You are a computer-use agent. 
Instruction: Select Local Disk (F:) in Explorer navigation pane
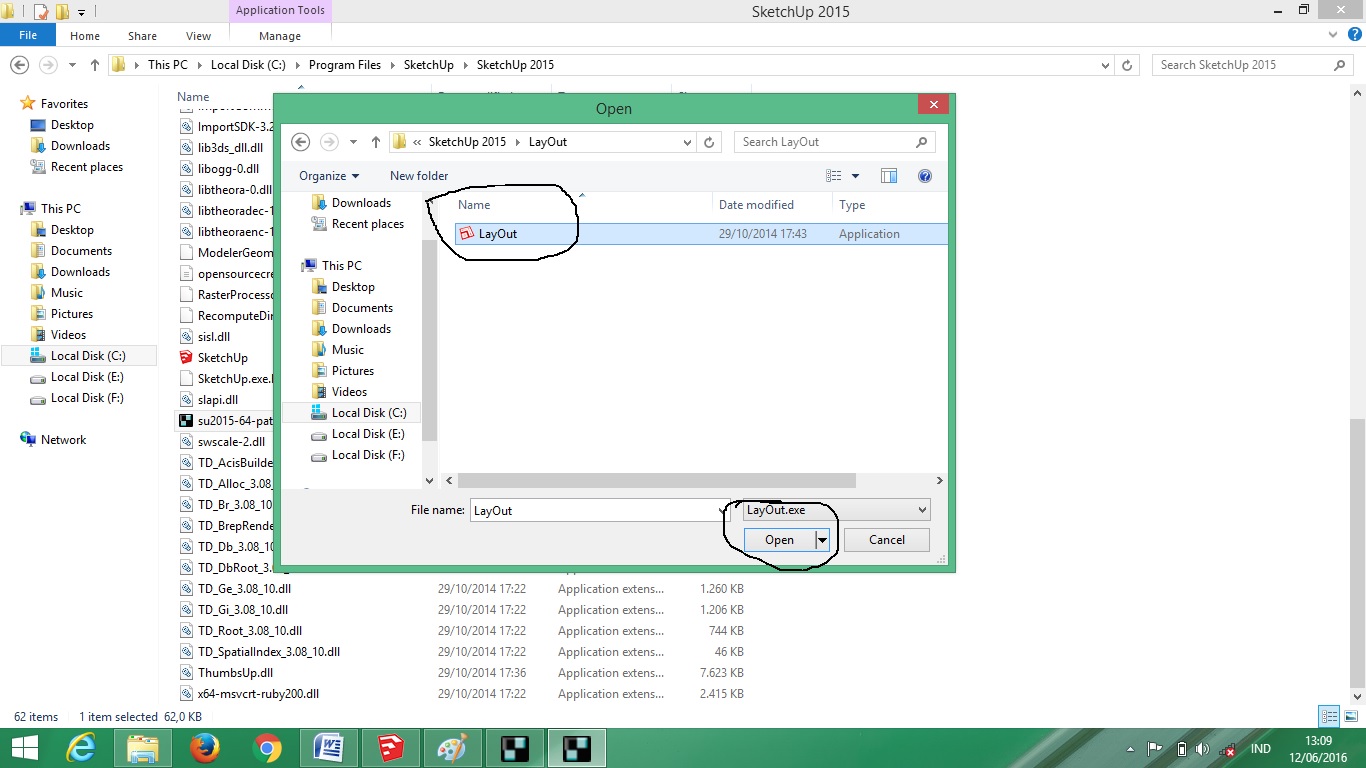coord(87,398)
